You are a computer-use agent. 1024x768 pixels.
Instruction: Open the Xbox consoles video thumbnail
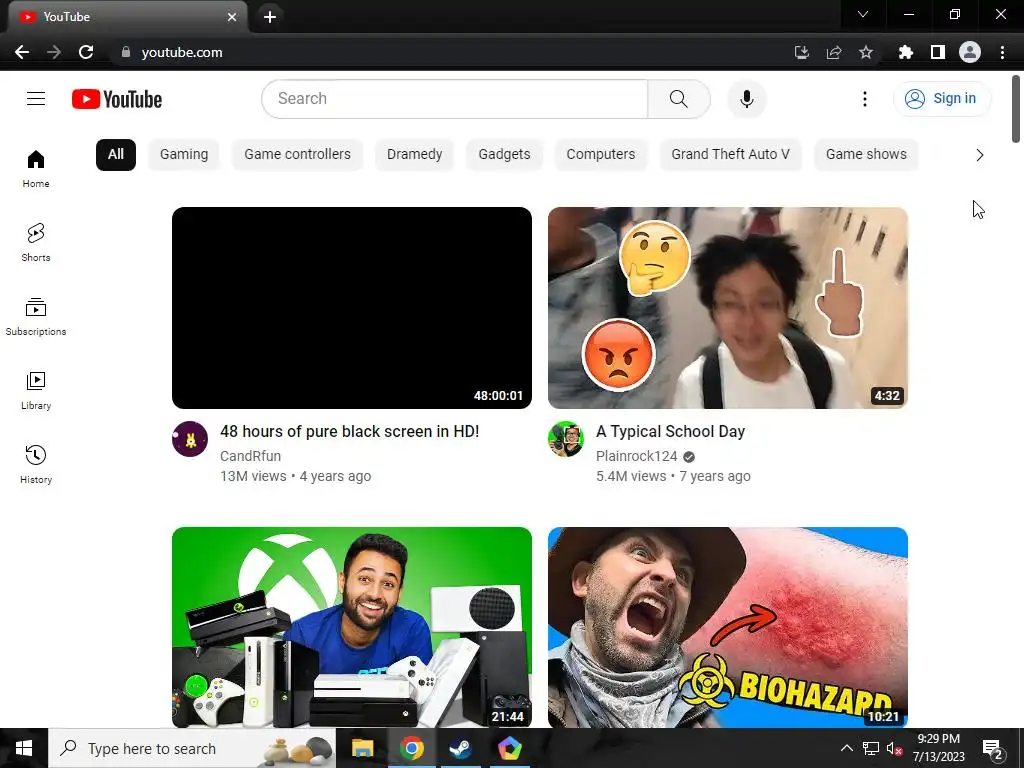point(352,628)
